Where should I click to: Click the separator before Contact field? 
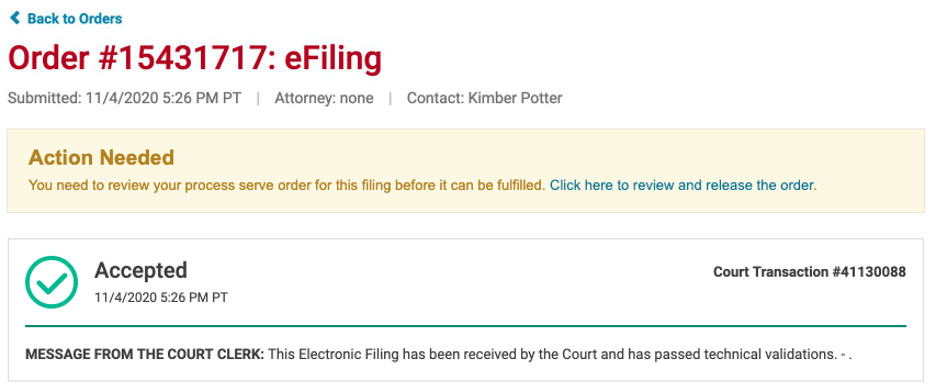point(390,98)
